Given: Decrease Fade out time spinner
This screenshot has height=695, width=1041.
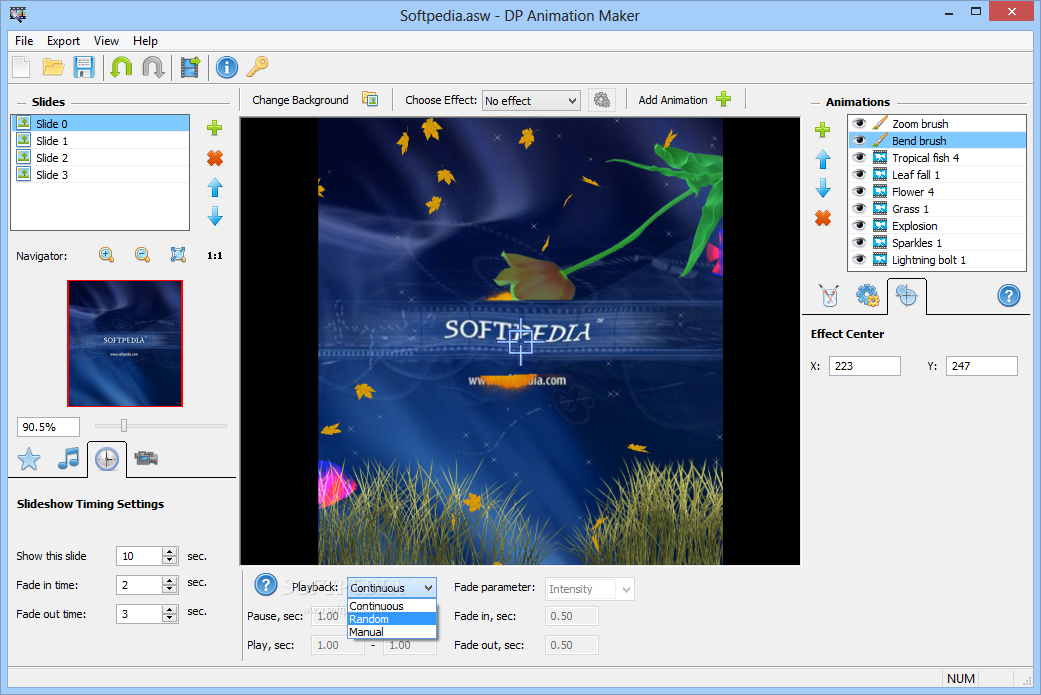Looking at the screenshot, I should pyautogui.click(x=170, y=618).
